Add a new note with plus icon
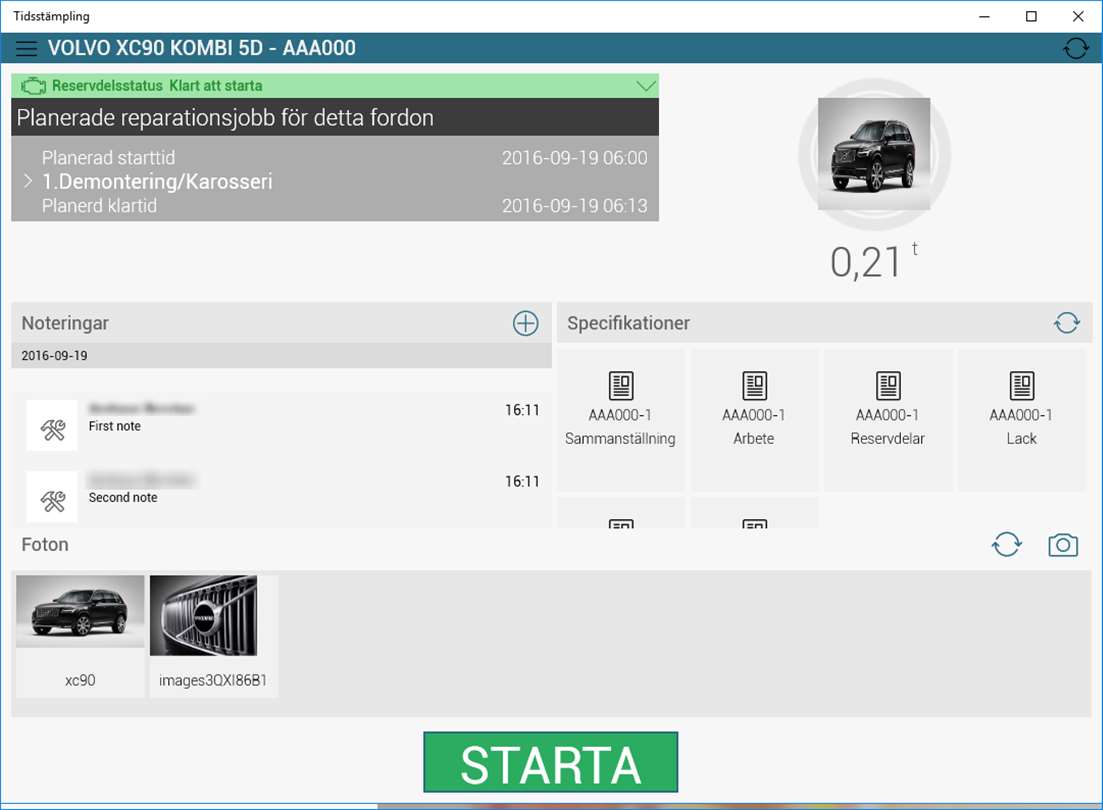 pos(525,323)
